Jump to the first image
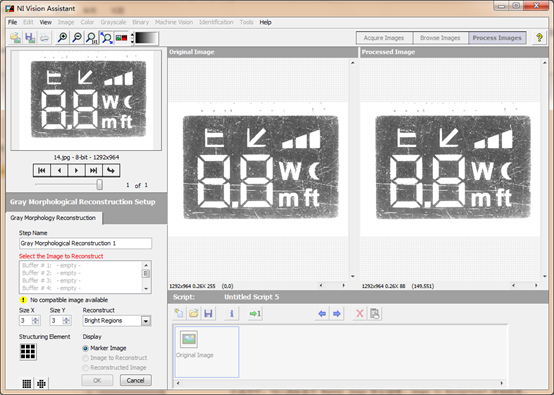This screenshot has width=554, height=395. (42, 170)
